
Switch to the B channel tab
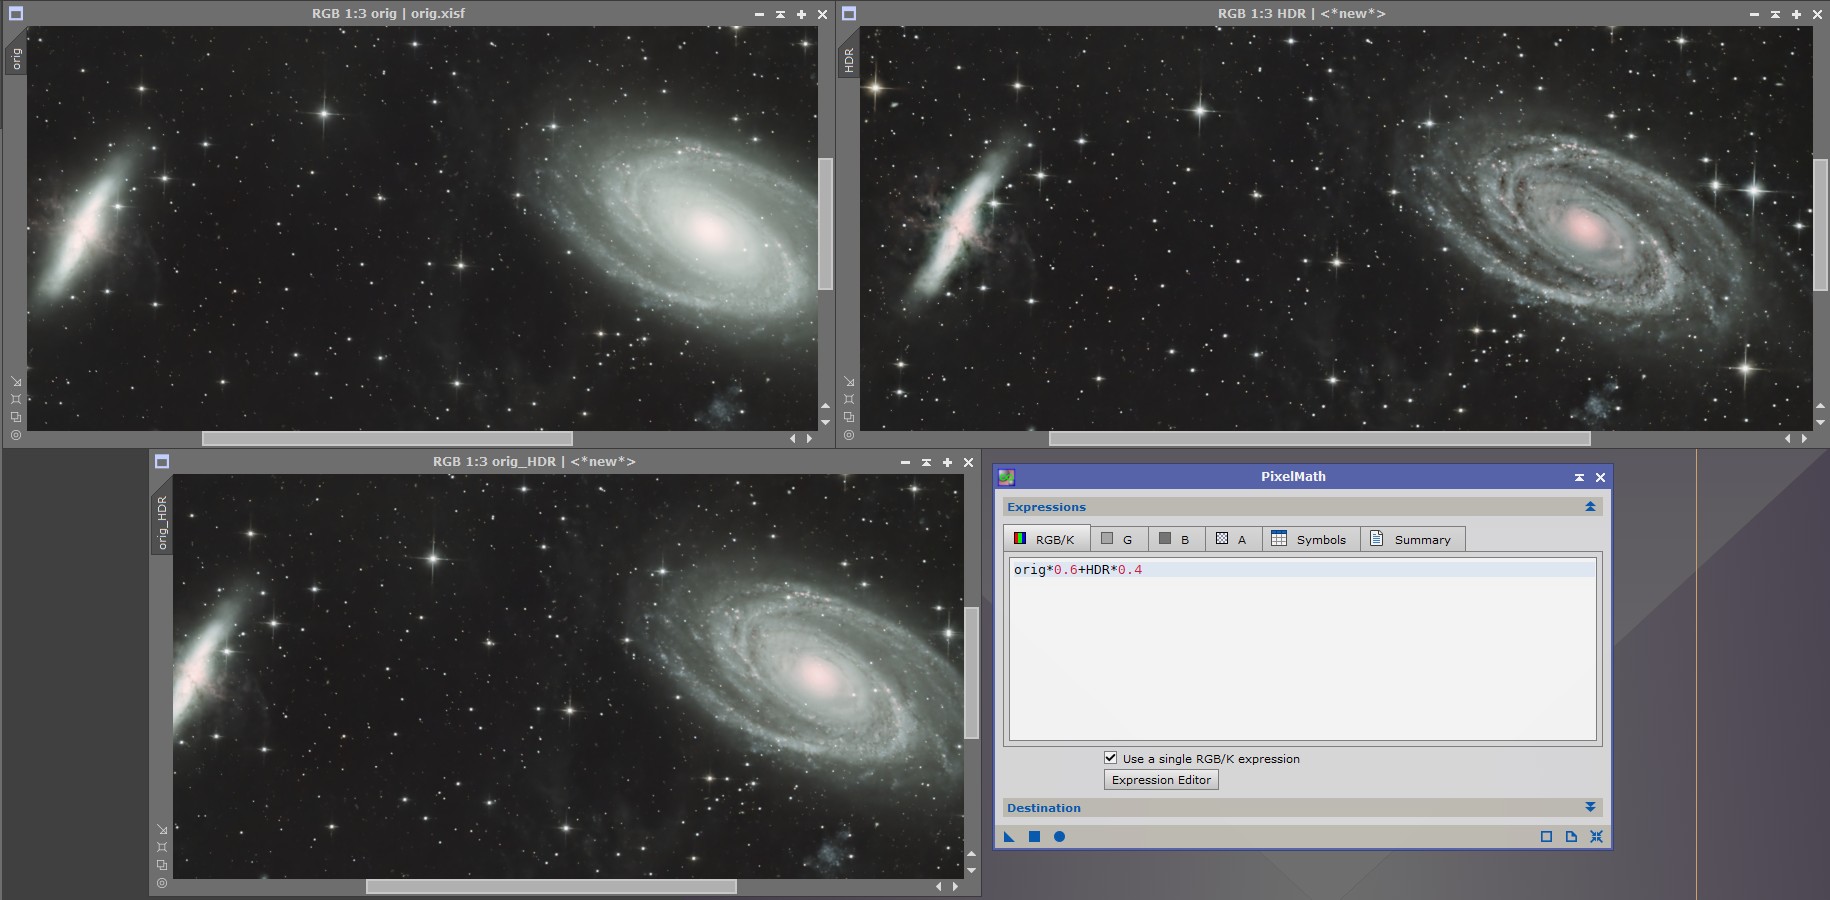1176,539
